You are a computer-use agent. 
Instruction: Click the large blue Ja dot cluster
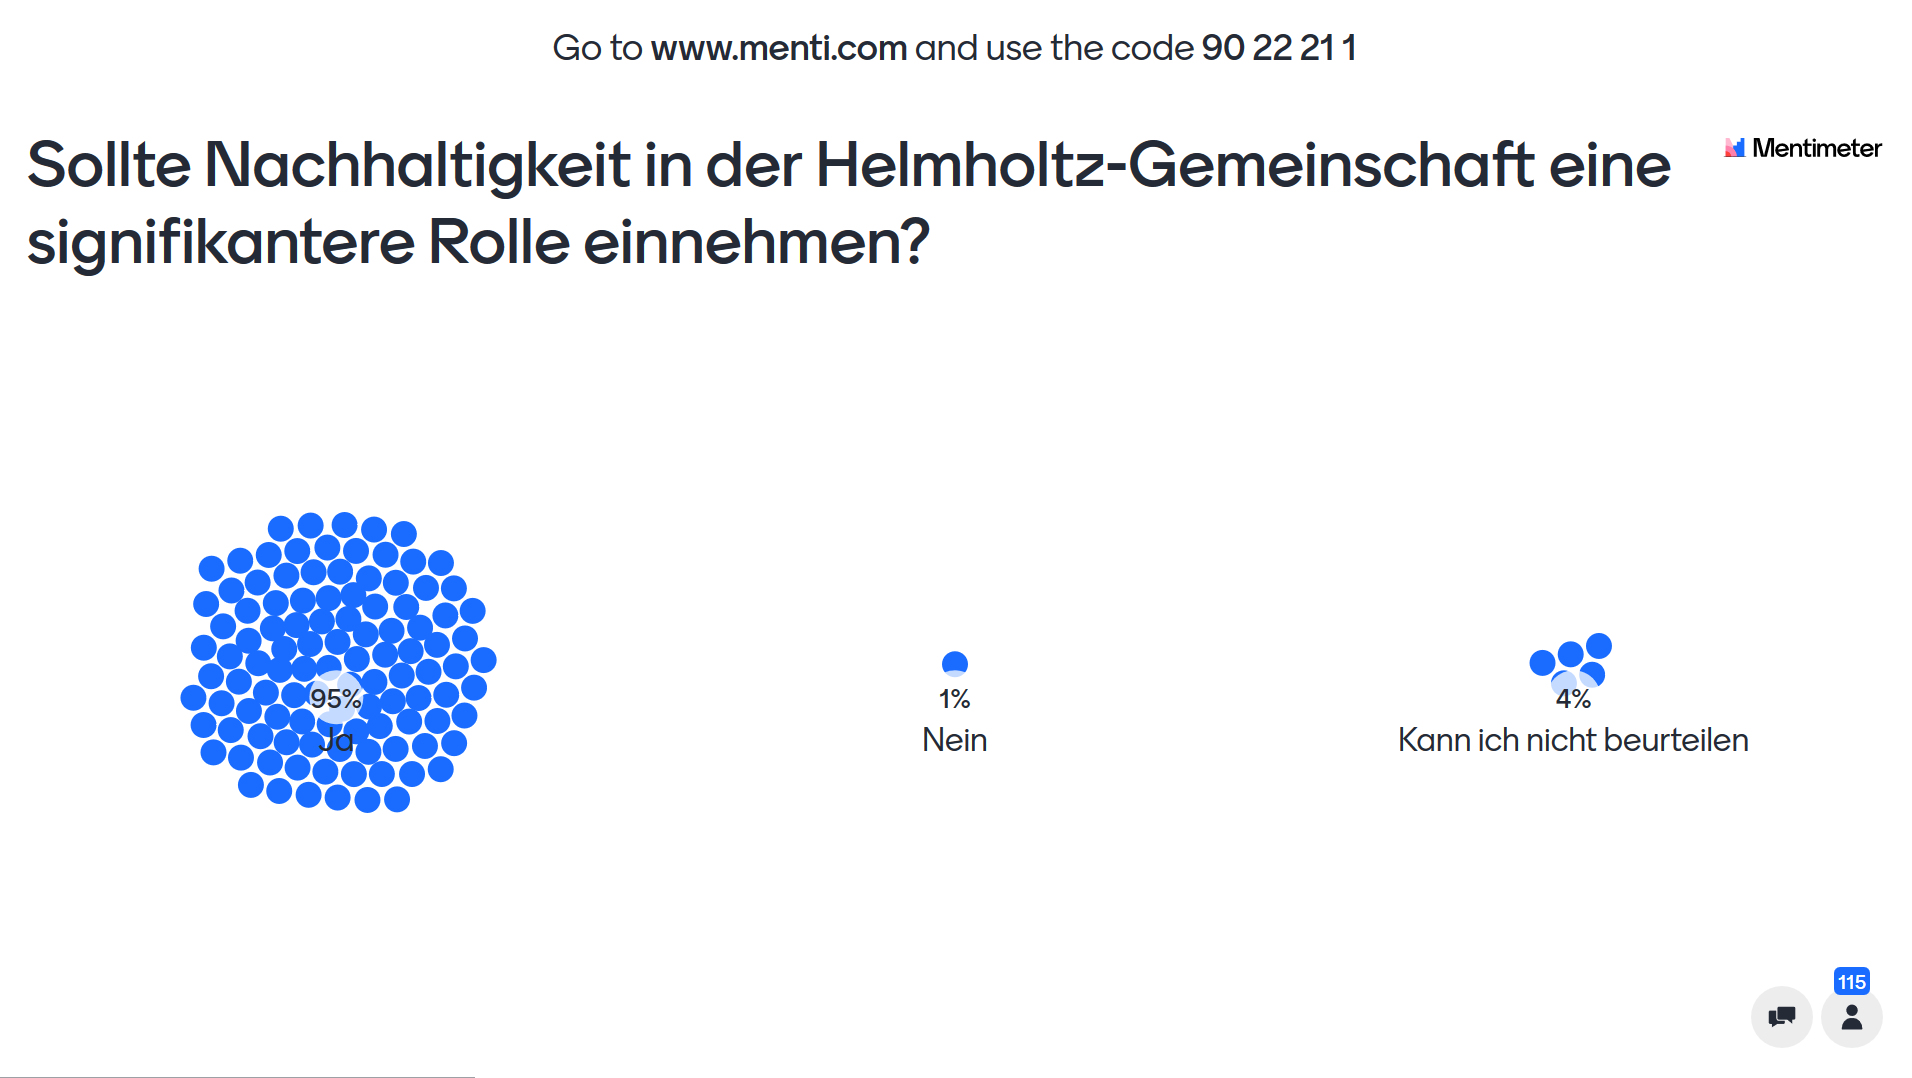[x=338, y=662]
